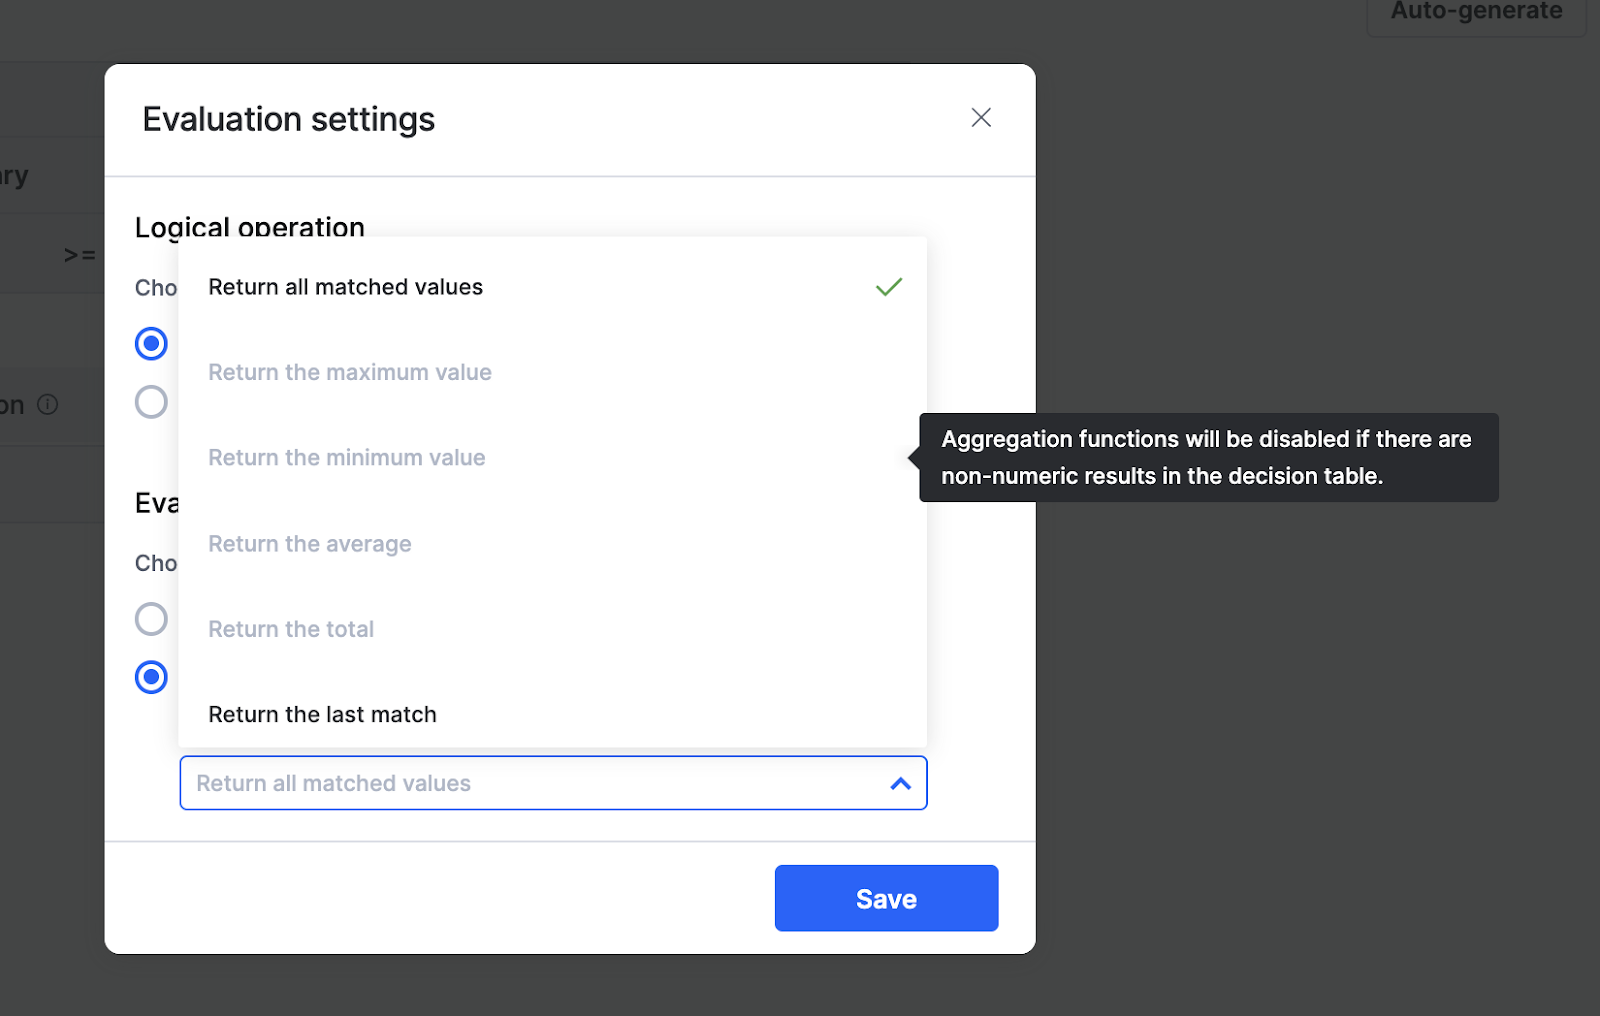Collapse the dropdown using the up chevron
The image size is (1600, 1016).
pos(901,784)
